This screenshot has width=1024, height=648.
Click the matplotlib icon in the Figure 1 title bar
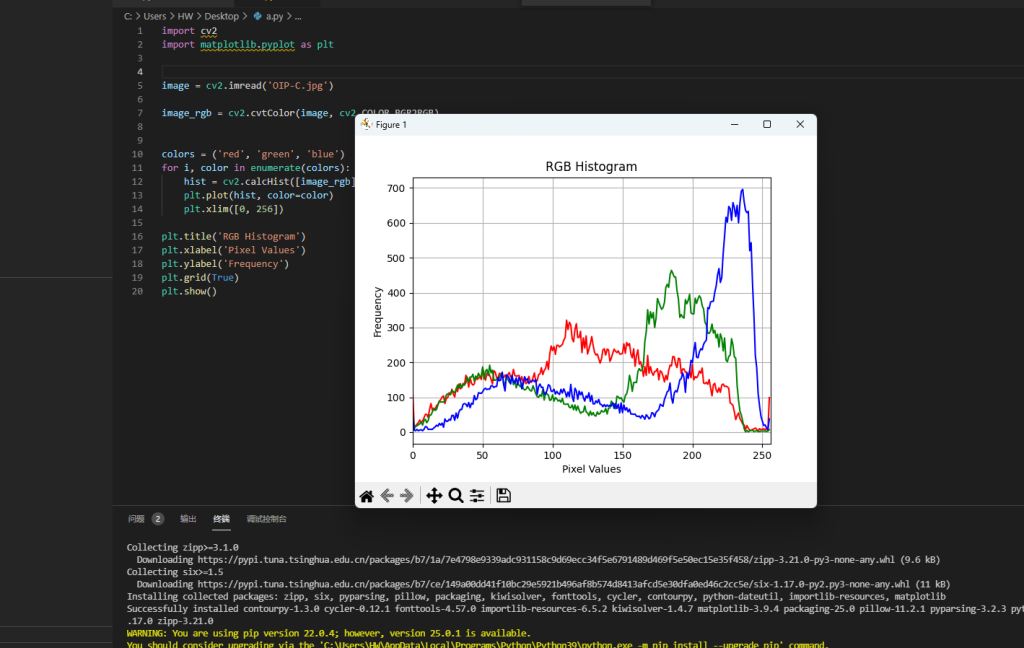coord(366,124)
